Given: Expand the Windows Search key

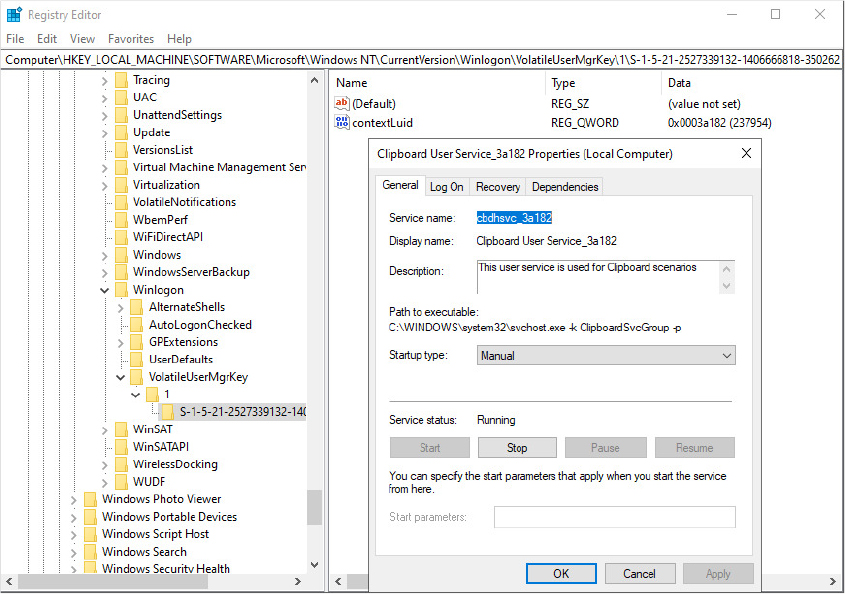Looking at the screenshot, I should point(73,552).
